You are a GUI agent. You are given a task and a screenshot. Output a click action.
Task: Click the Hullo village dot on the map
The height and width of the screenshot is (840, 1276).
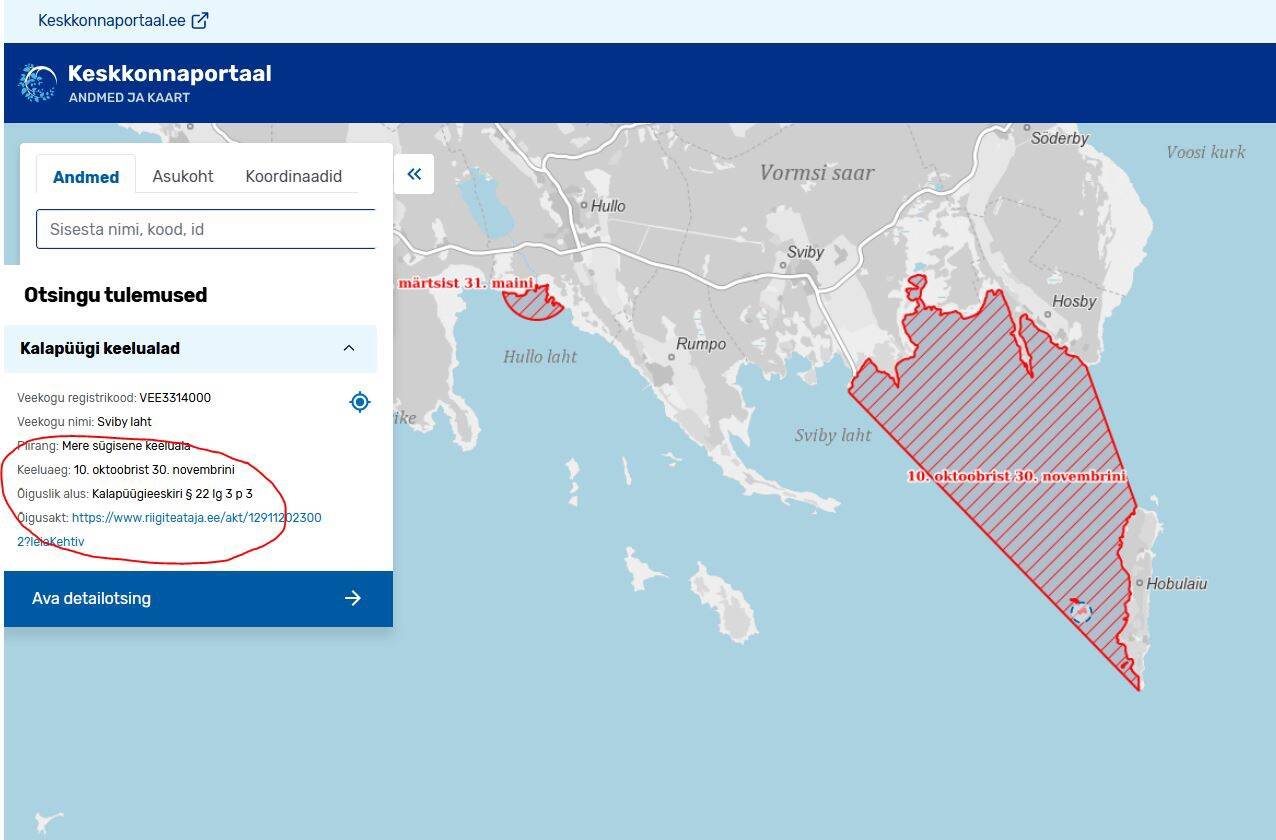point(585,205)
